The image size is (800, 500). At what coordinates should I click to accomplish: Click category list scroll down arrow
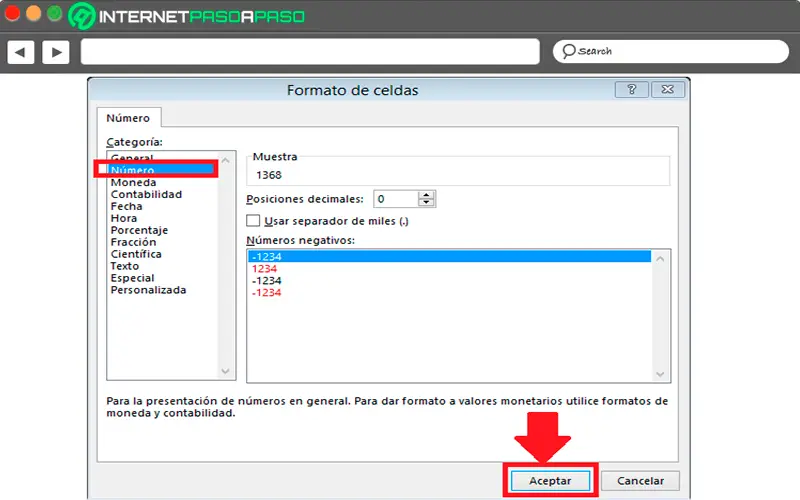[226, 371]
